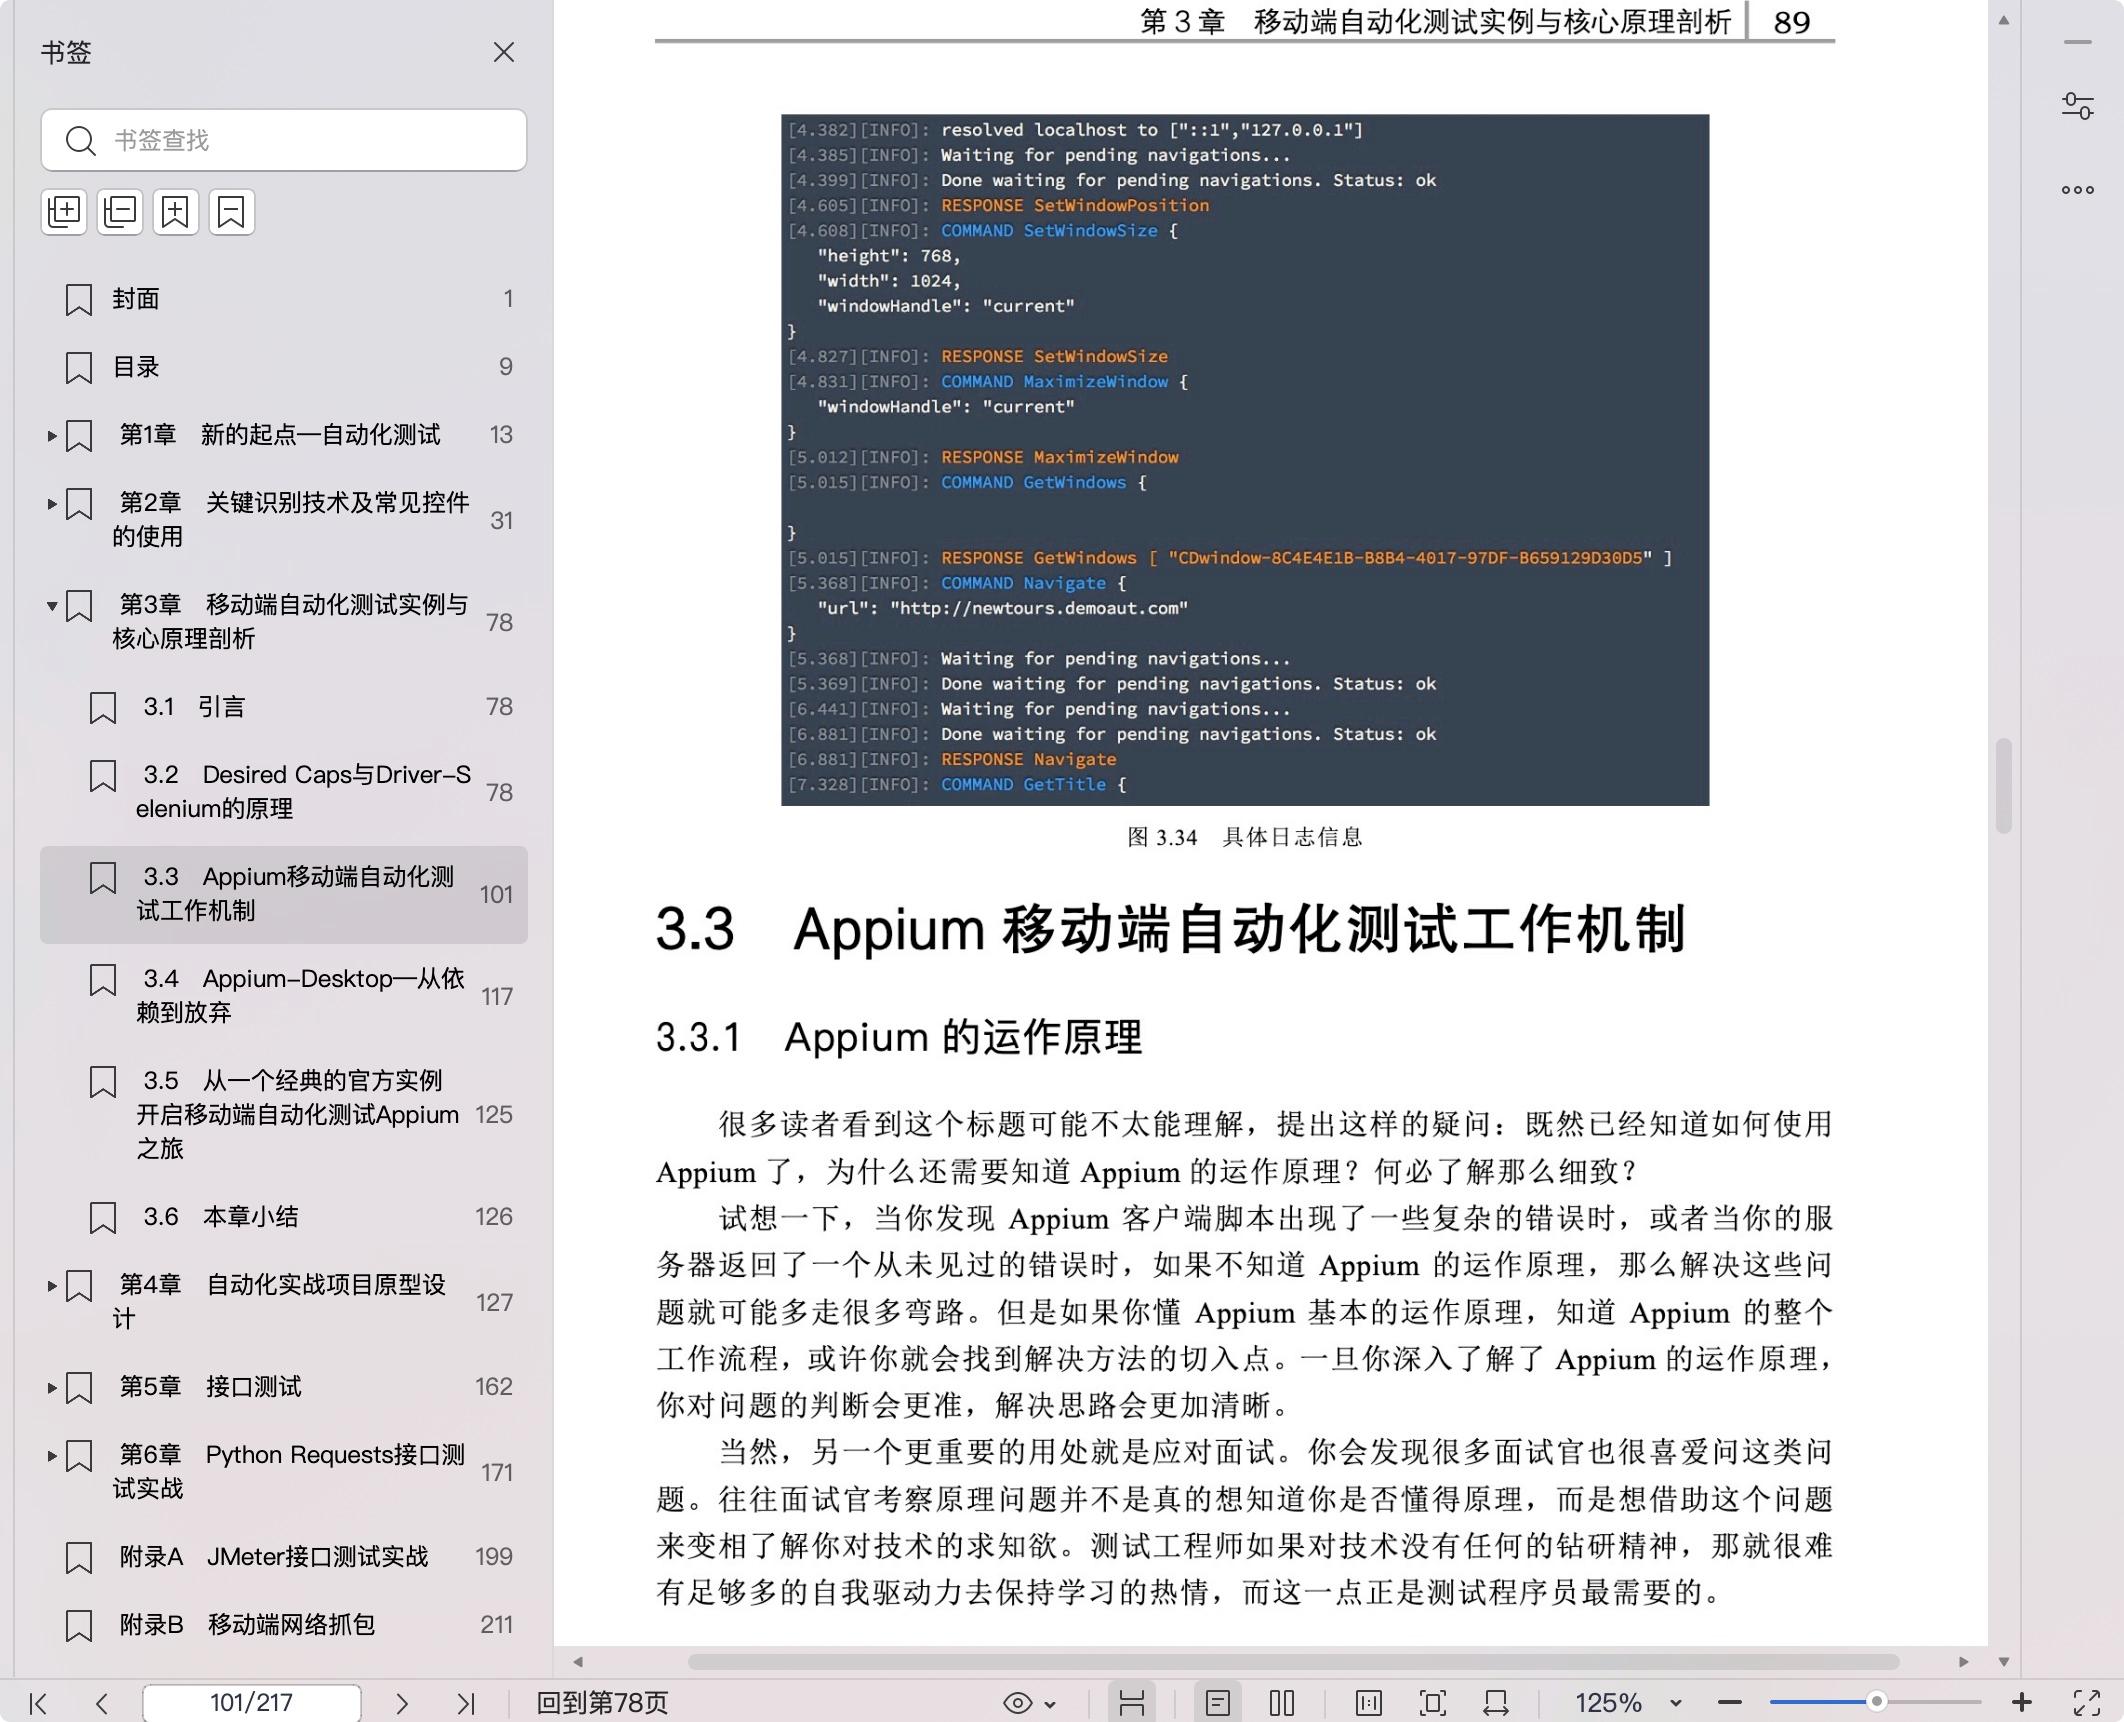
Task: Open 附录A JMeter接口测试实战 bookmark
Action: (x=284, y=1557)
